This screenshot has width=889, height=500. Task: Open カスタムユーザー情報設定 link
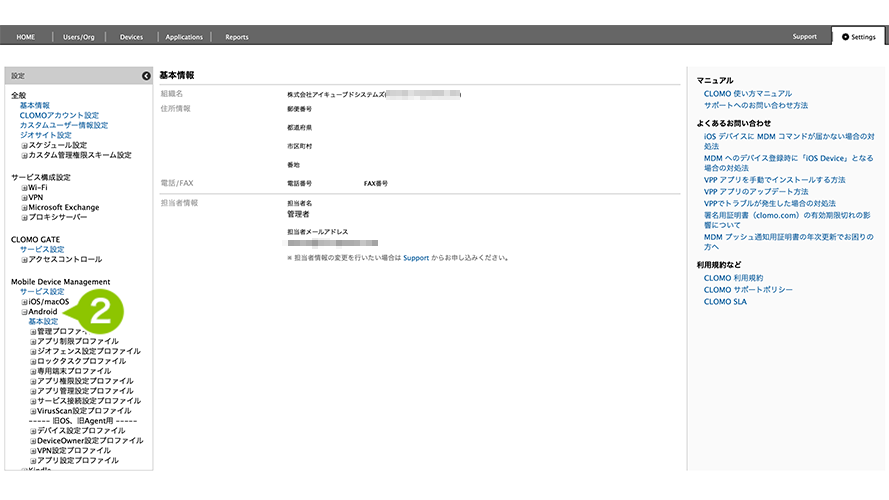pyautogui.click(x=64, y=125)
